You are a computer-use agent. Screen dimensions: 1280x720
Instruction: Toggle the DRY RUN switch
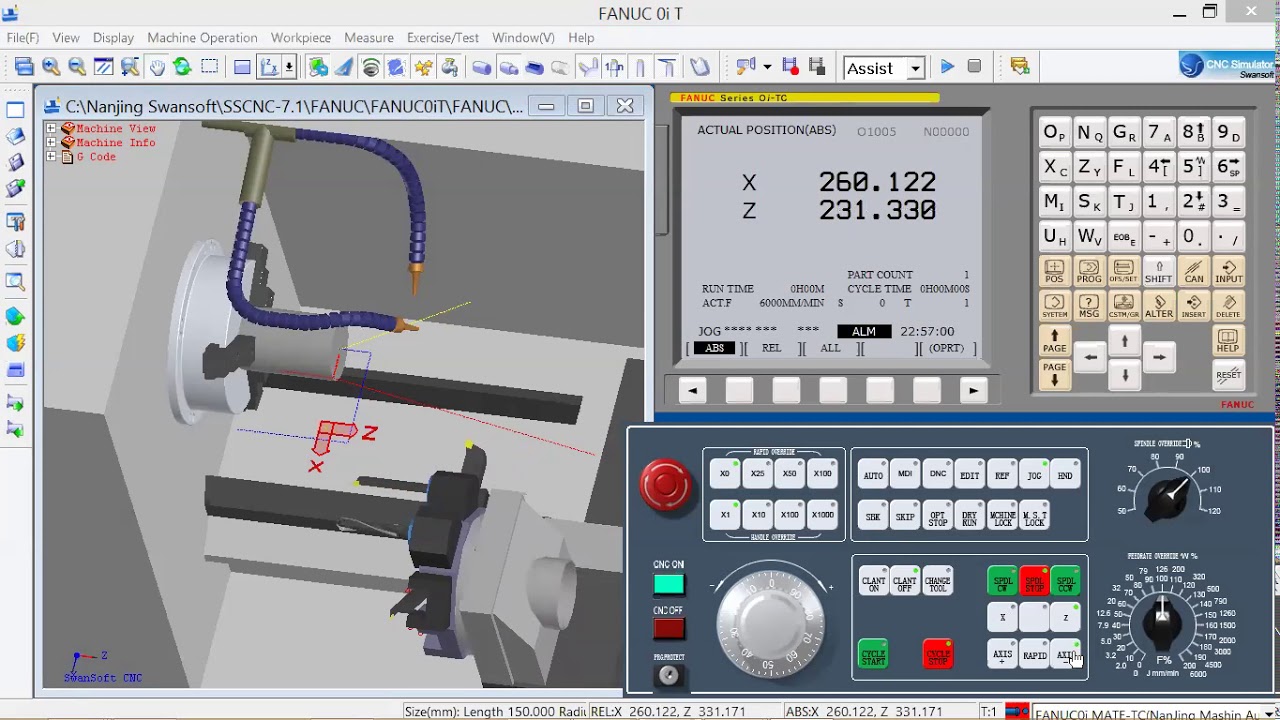[969, 516]
